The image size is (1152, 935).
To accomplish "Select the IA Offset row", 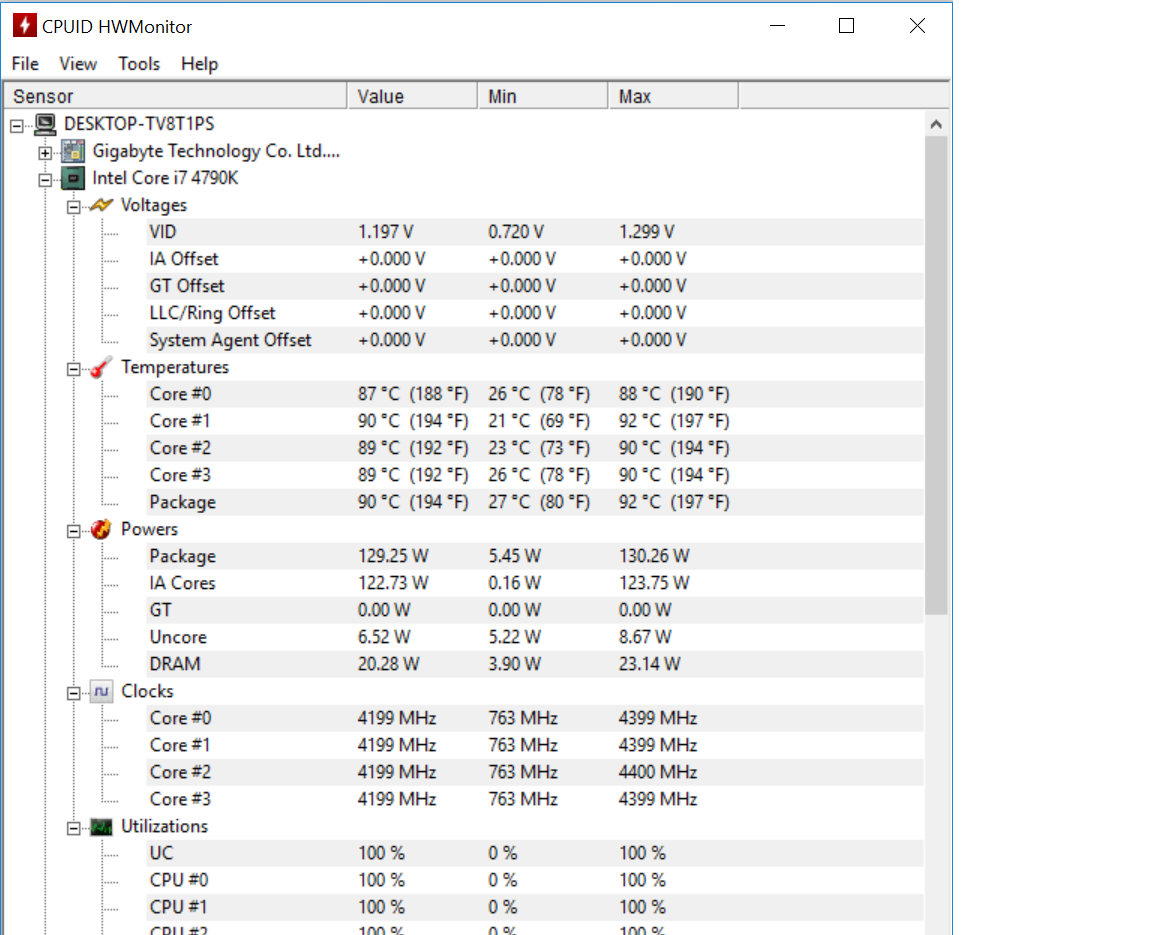I will (535, 259).
